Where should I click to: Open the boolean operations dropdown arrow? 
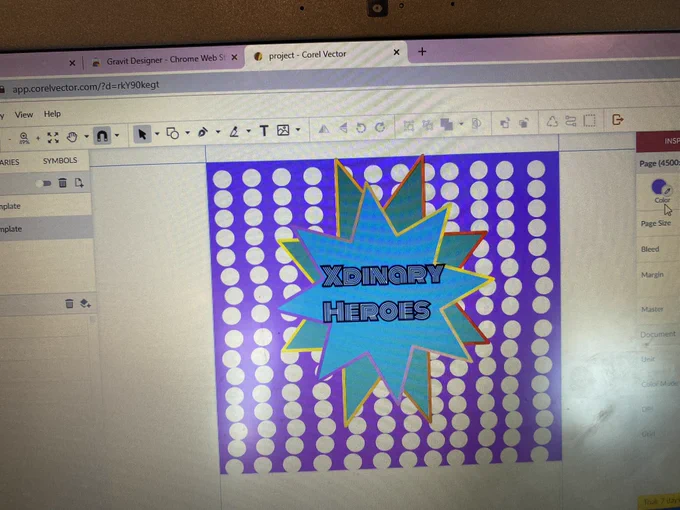tap(461, 124)
